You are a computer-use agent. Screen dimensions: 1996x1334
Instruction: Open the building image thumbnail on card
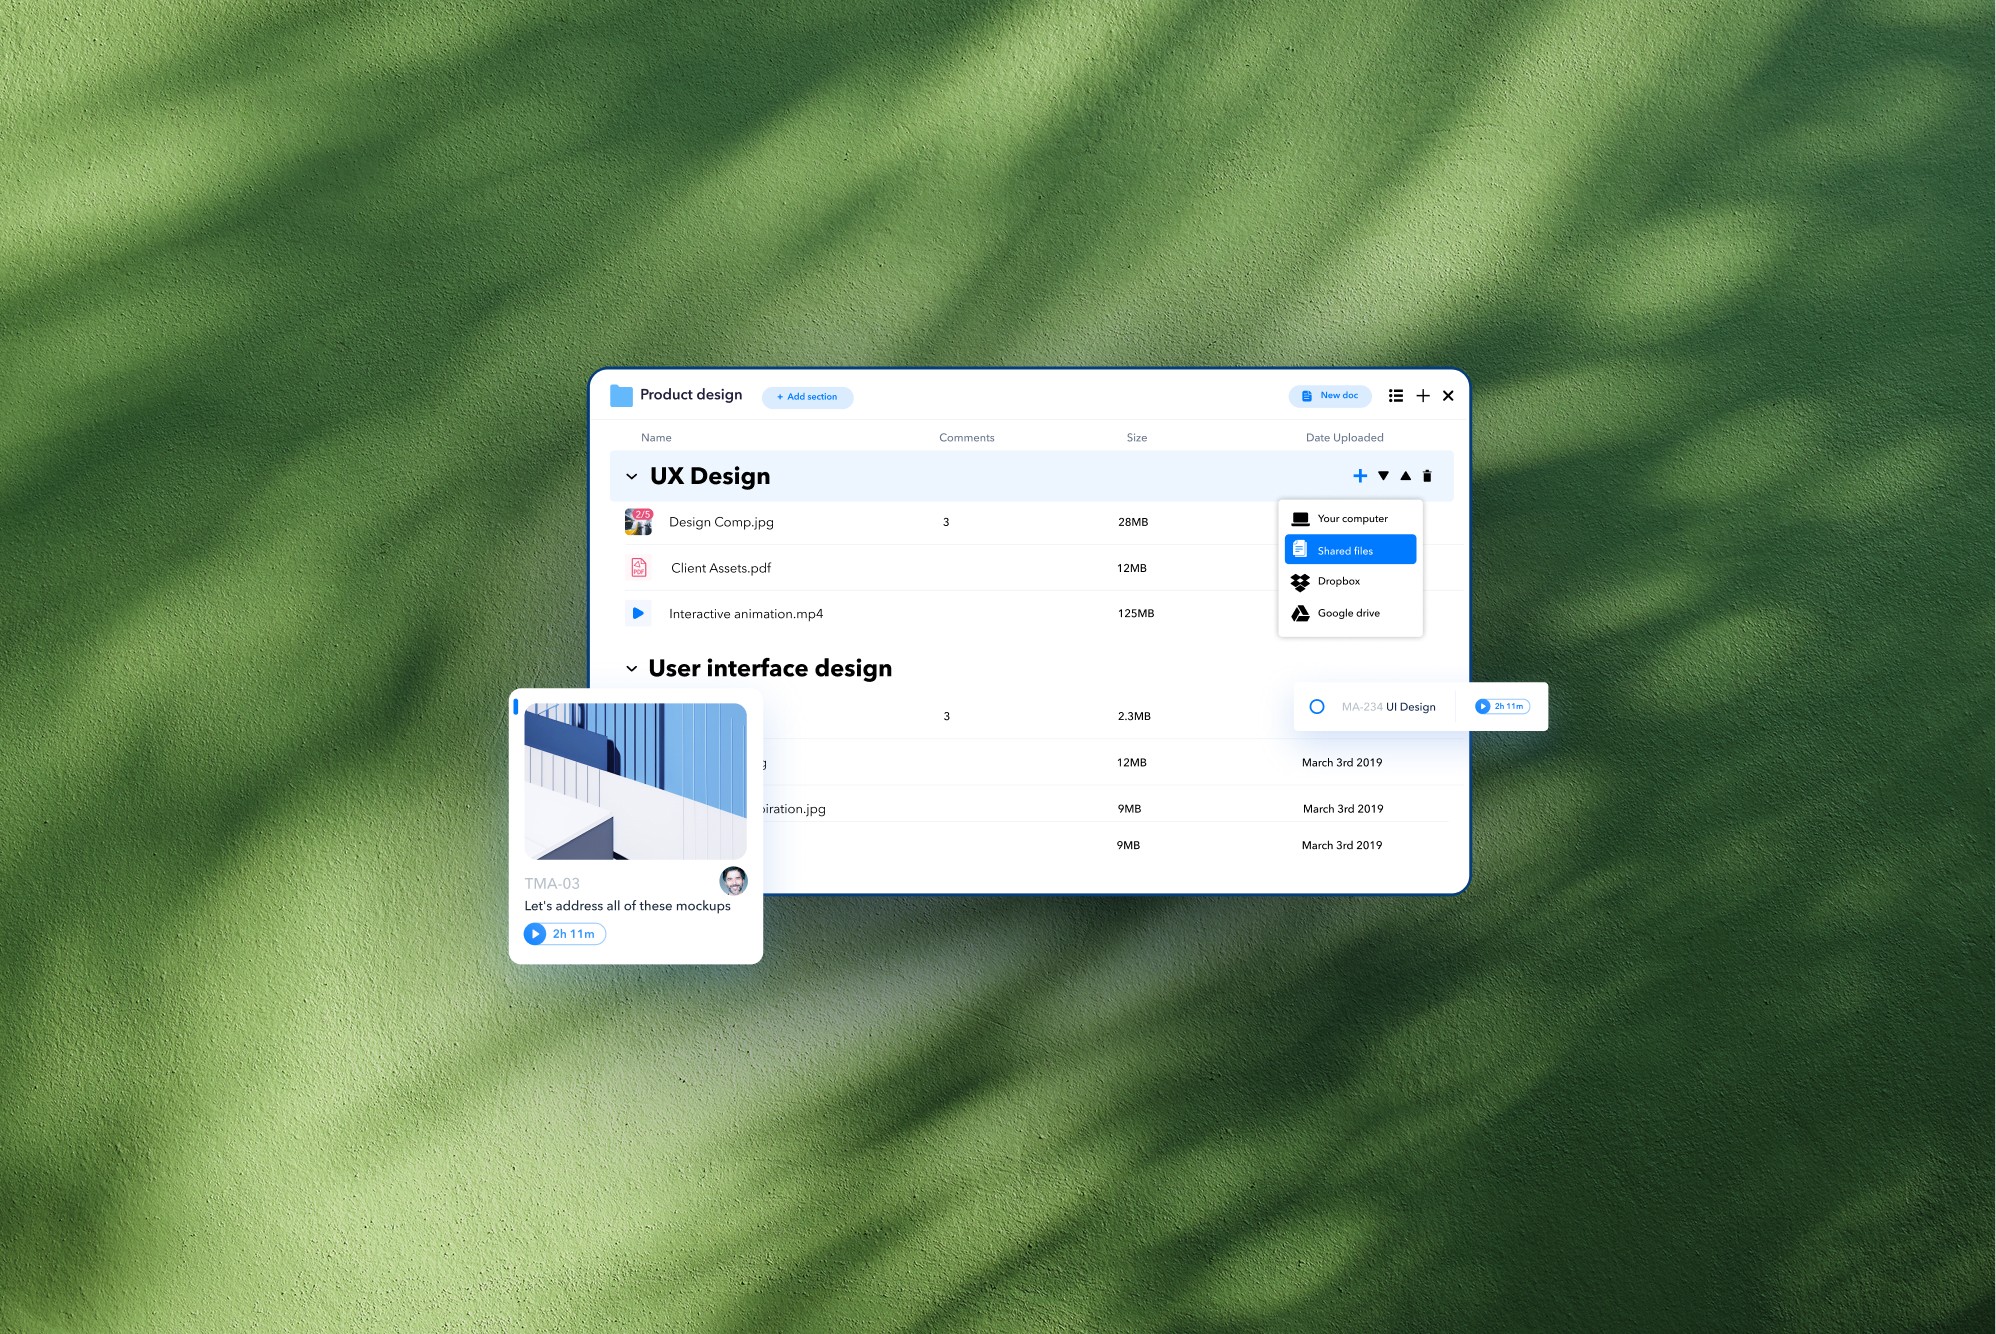tap(635, 781)
